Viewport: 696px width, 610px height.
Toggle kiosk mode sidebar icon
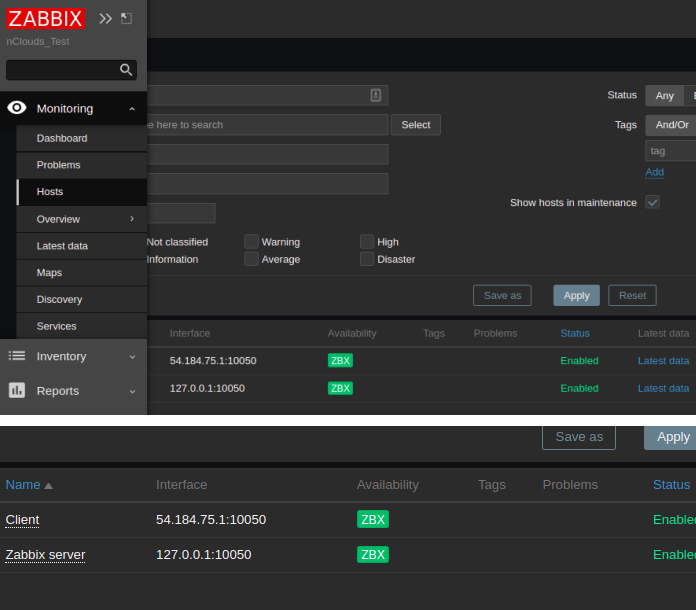pyautogui.click(x=127, y=19)
